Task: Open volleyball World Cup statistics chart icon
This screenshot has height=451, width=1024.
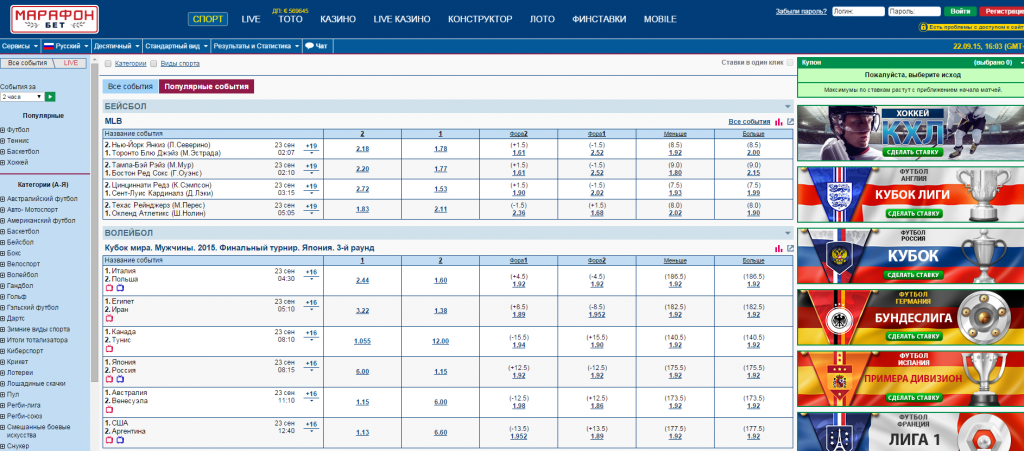Action: [x=778, y=248]
